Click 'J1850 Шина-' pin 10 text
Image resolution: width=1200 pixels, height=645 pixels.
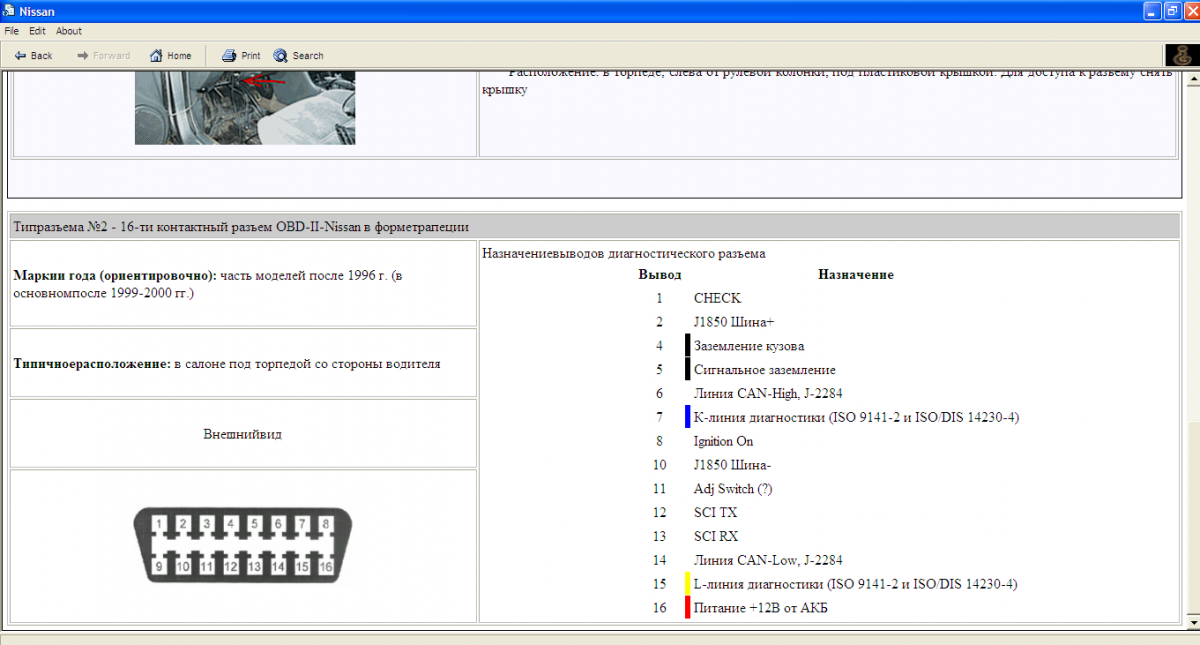point(732,465)
